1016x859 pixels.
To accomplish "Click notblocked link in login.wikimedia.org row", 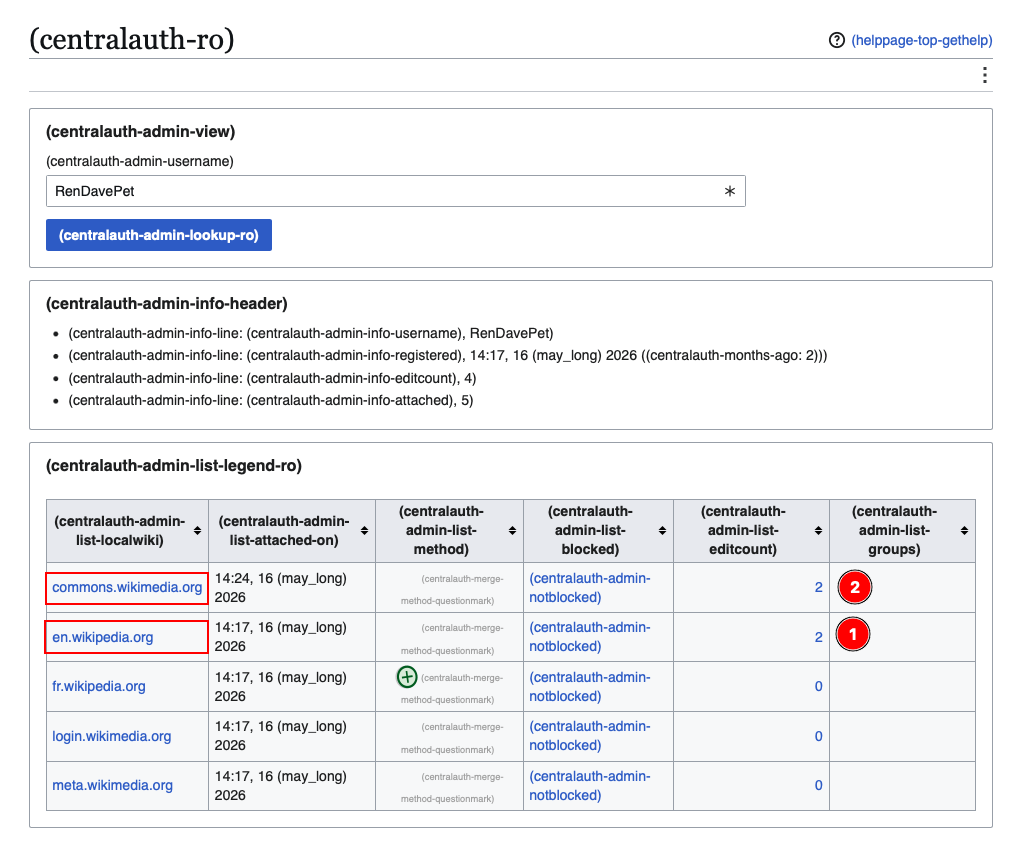I will pyautogui.click(x=590, y=736).
